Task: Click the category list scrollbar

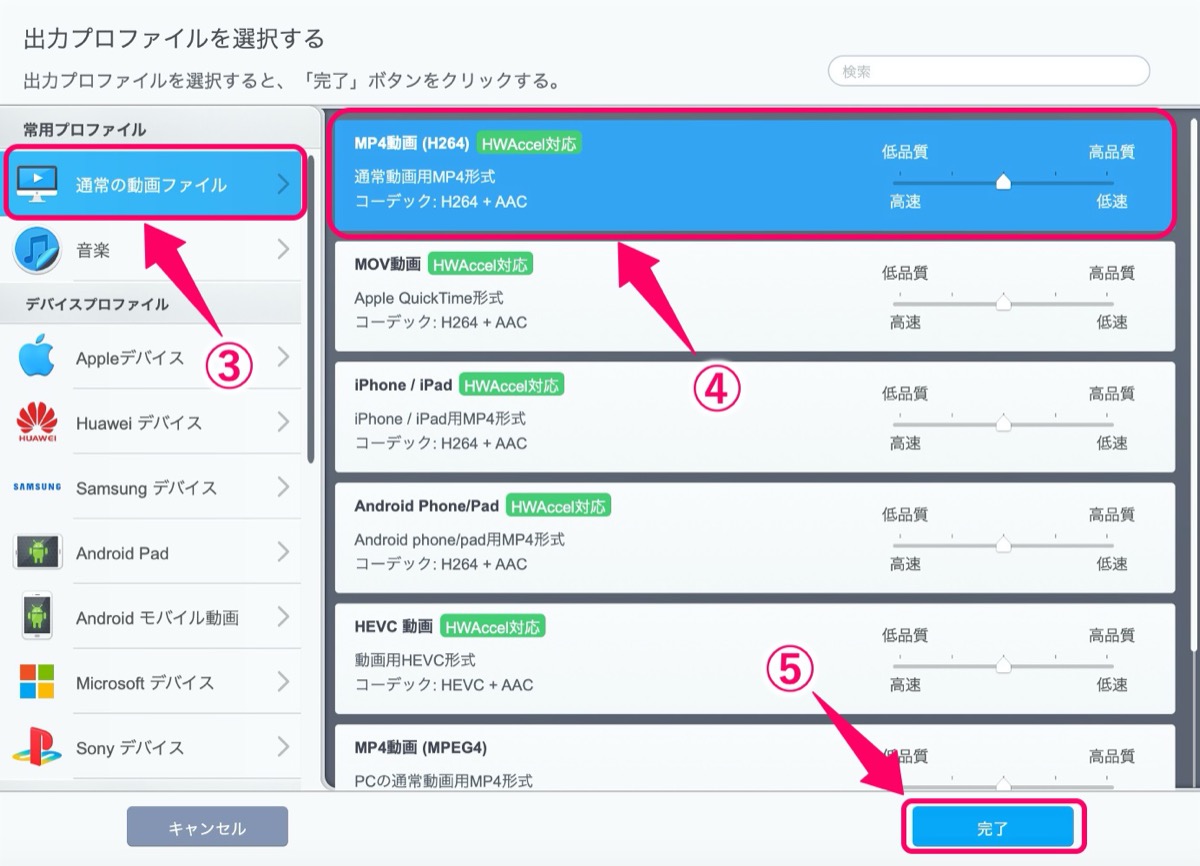Action: click(311, 308)
